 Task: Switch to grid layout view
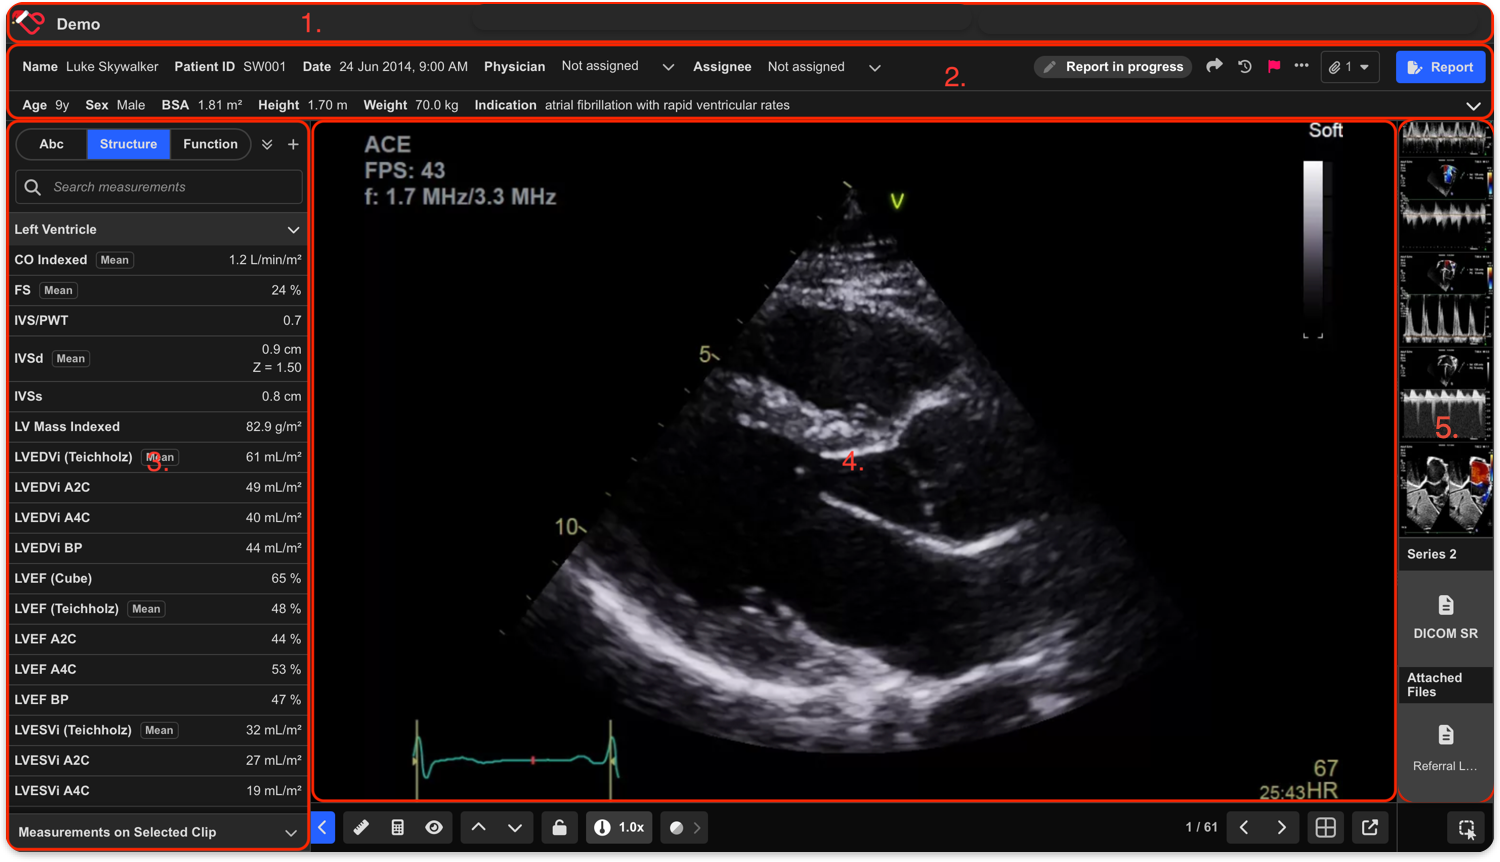click(1326, 828)
